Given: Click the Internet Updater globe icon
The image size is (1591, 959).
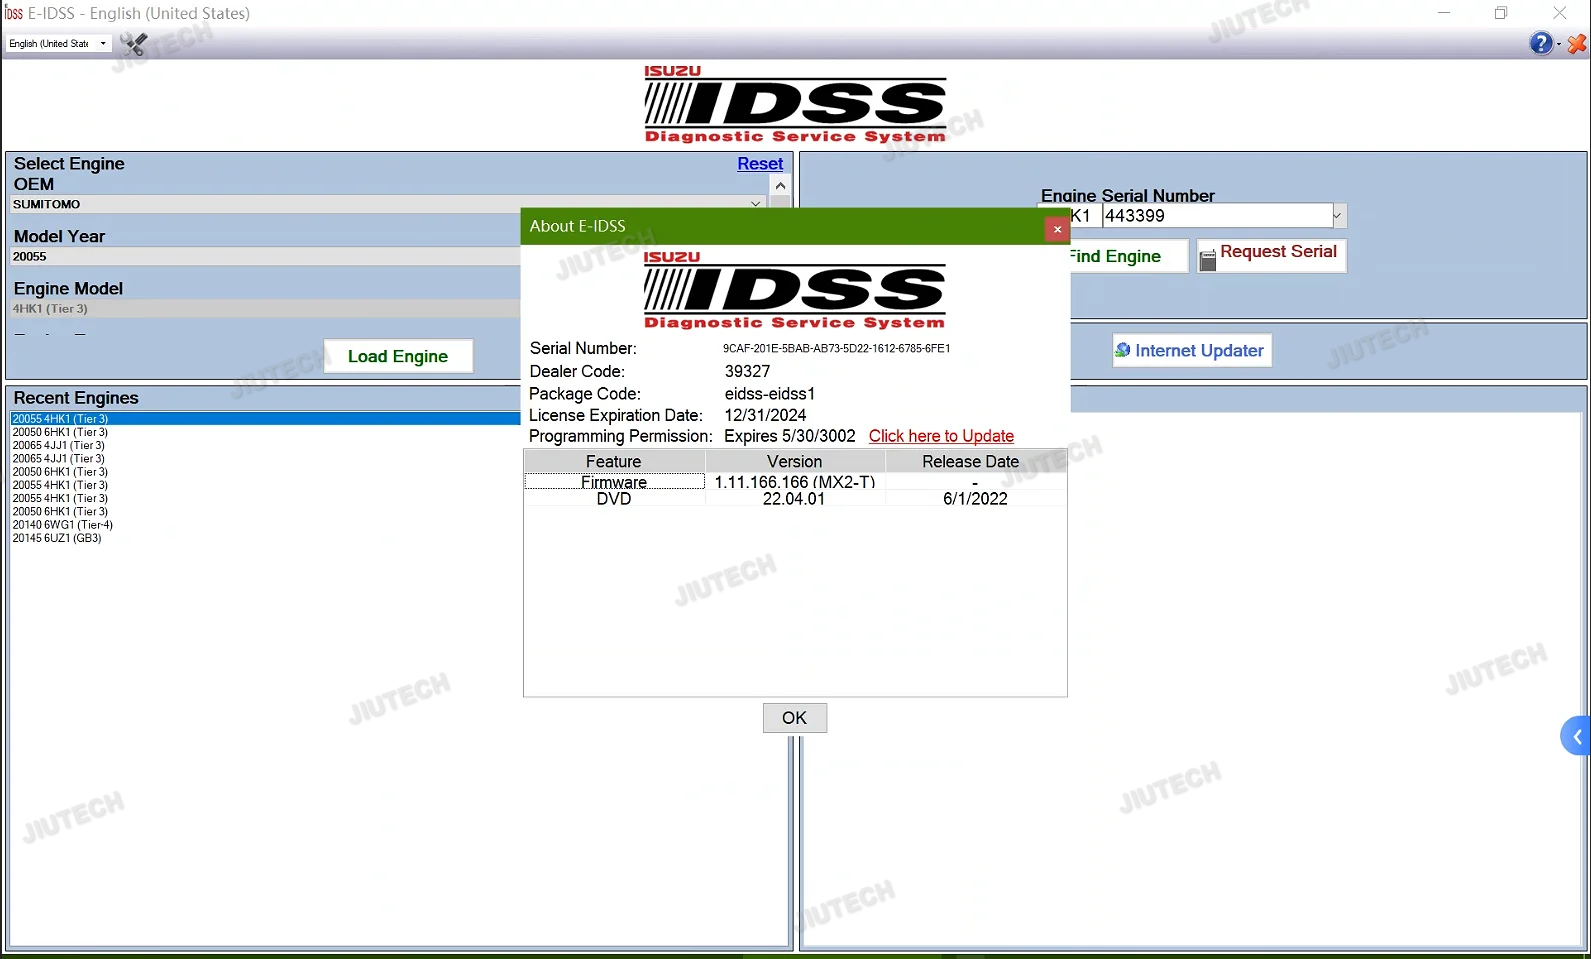Looking at the screenshot, I should [1123, 350].
